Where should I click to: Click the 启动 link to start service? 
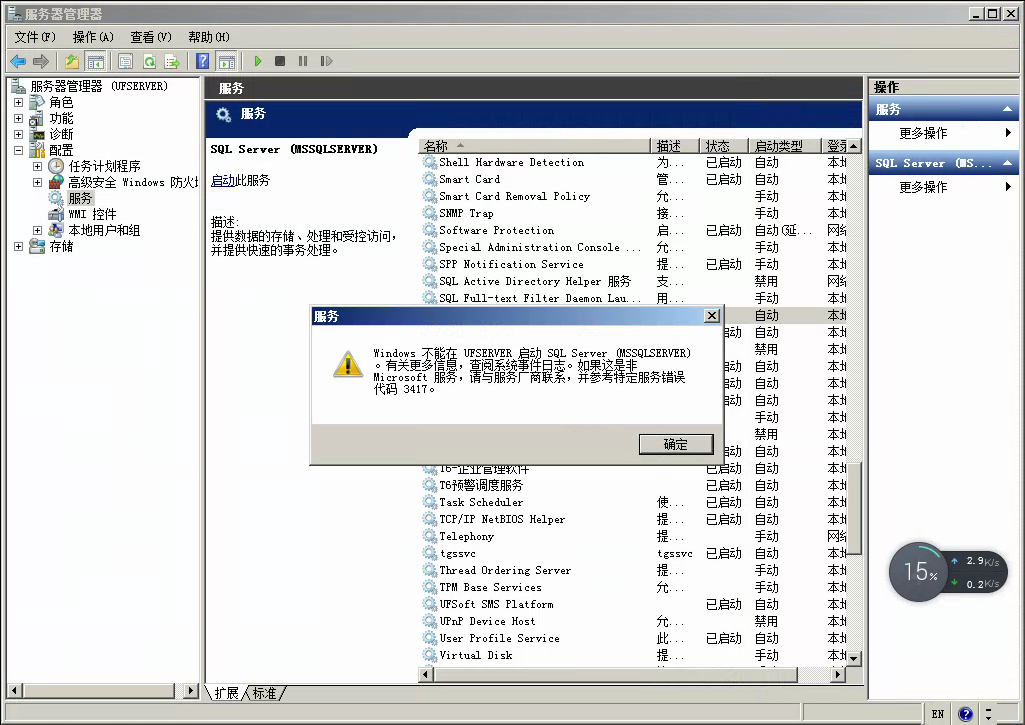tap(222, 180)
